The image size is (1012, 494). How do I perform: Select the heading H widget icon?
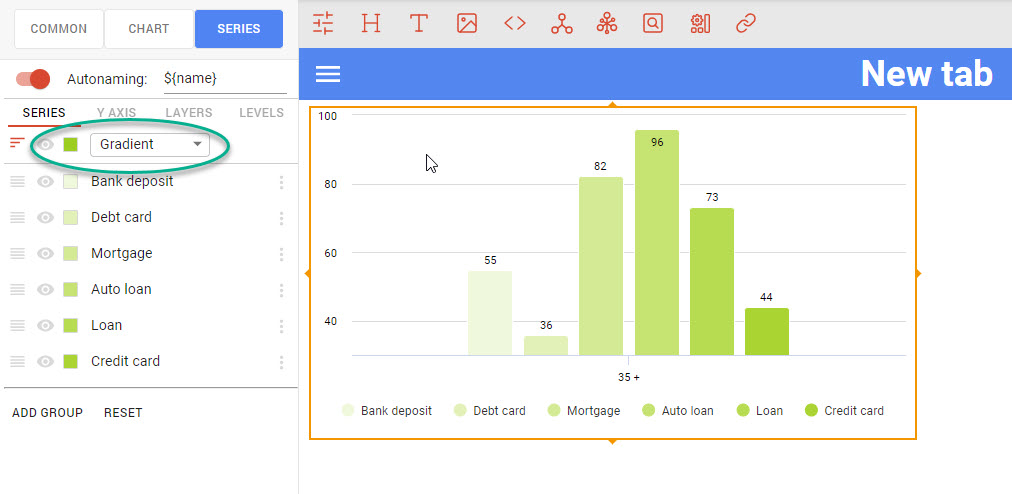[371, 23]
